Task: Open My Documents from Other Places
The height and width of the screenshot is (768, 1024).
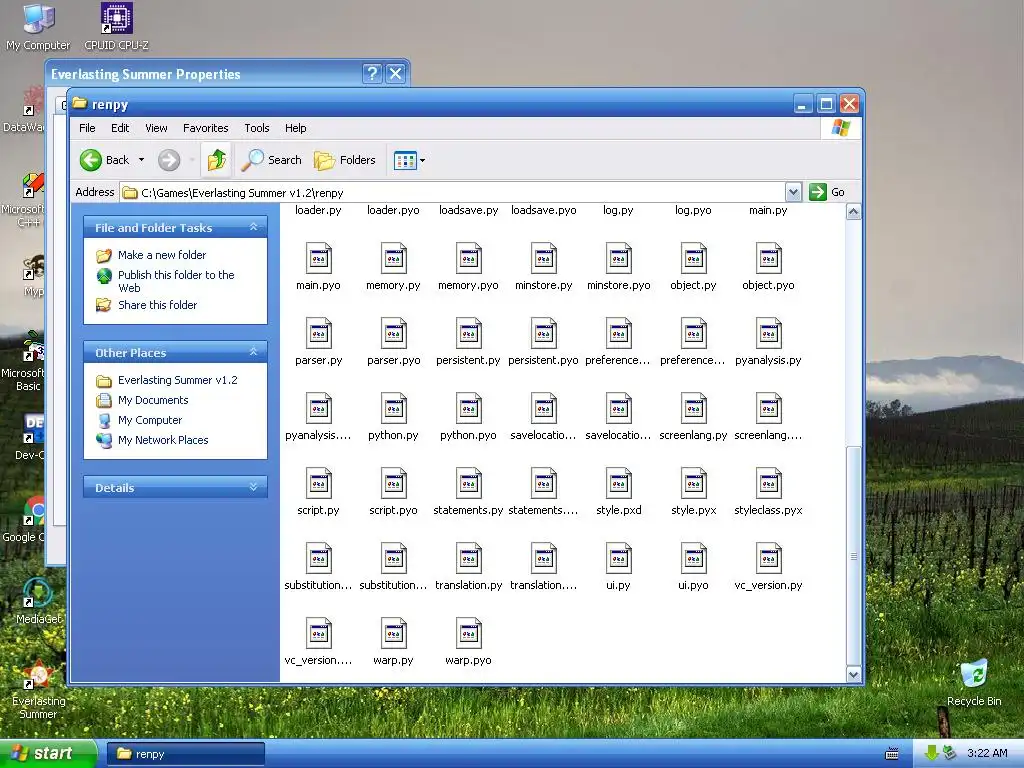Action: click(x=153, y=400)
